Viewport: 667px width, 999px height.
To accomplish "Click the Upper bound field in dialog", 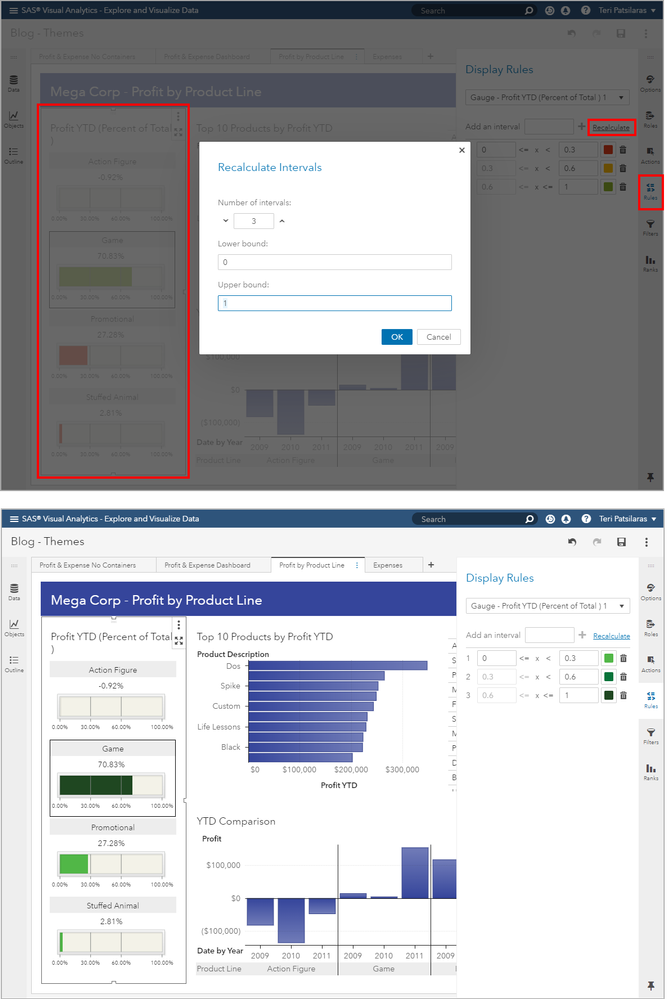I will [x=334, y=303].
